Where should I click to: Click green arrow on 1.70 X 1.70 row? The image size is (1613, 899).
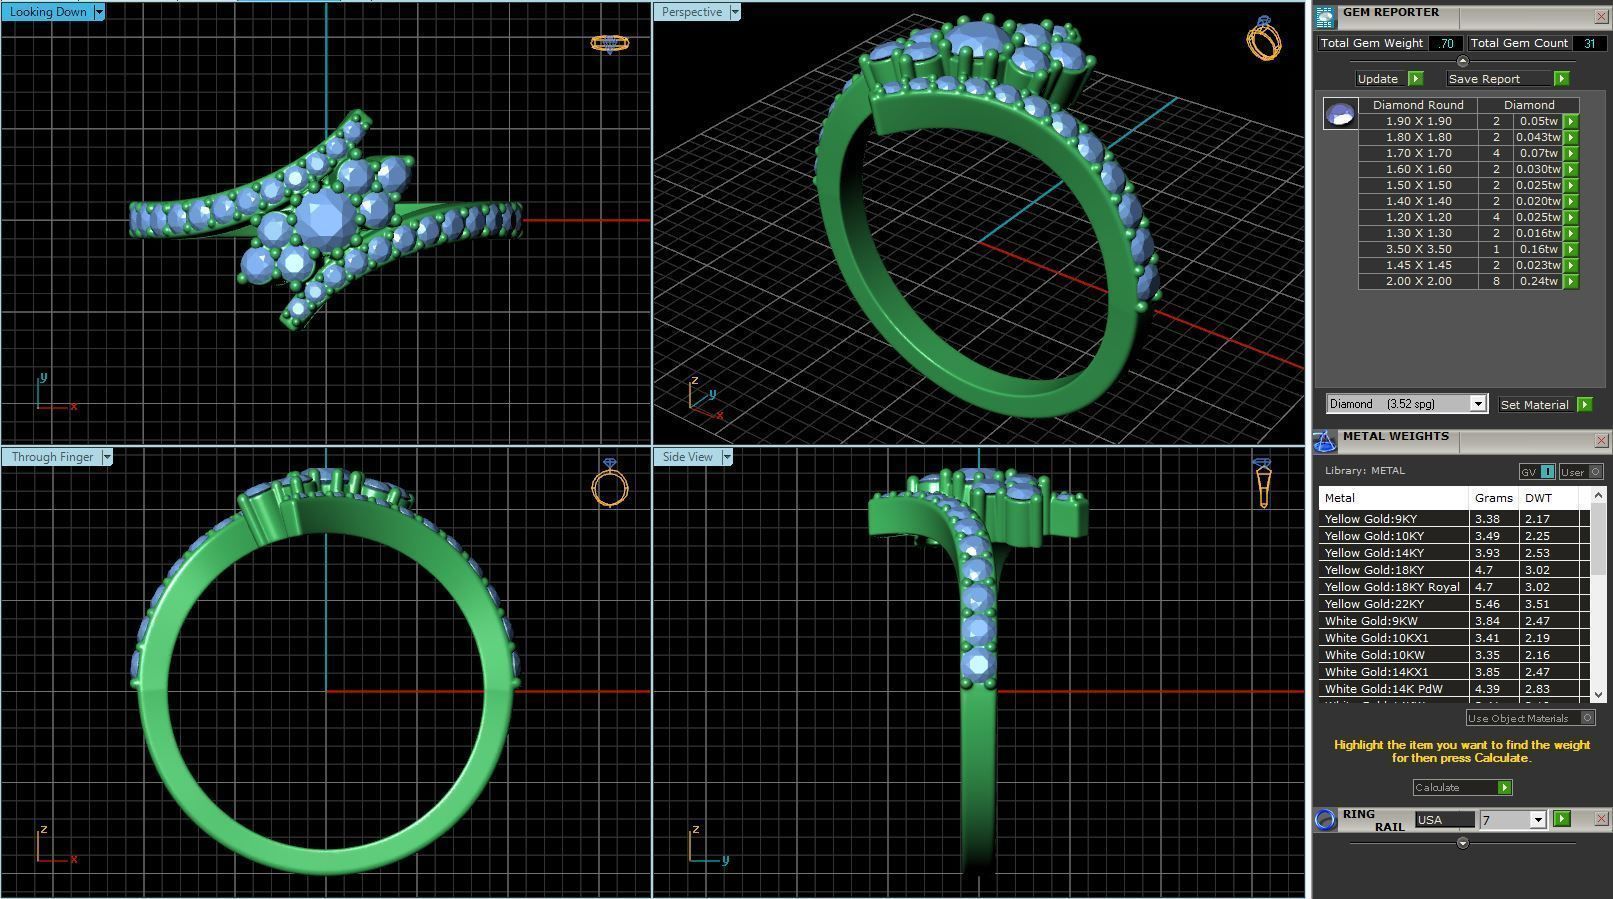(x=1570, y=153)
